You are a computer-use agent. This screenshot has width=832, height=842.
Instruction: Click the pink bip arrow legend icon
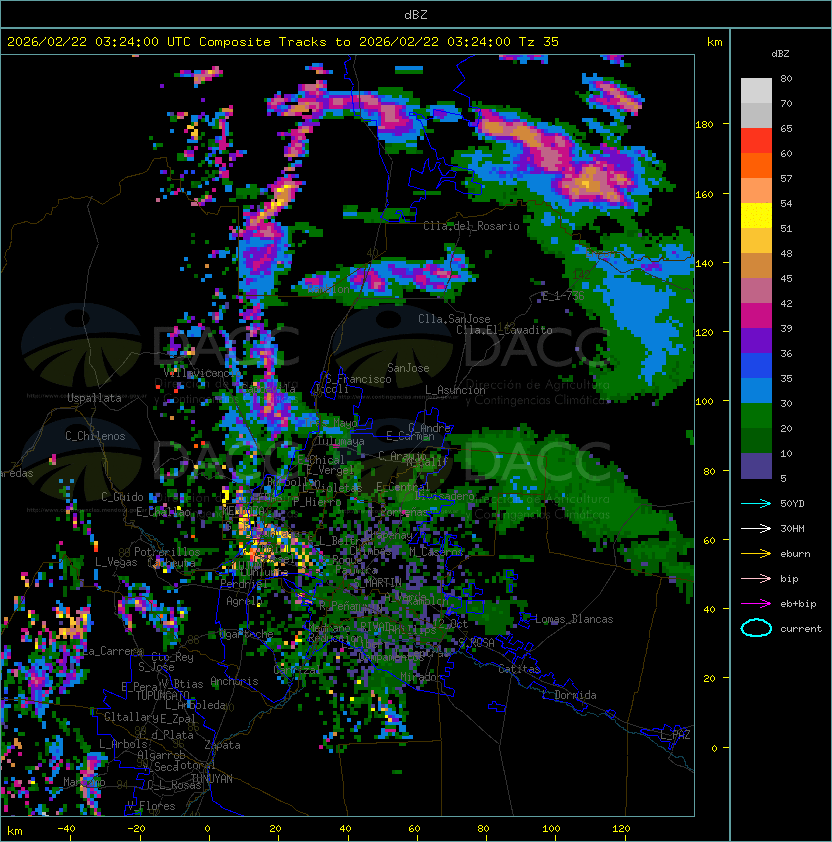tap(756, 578)
